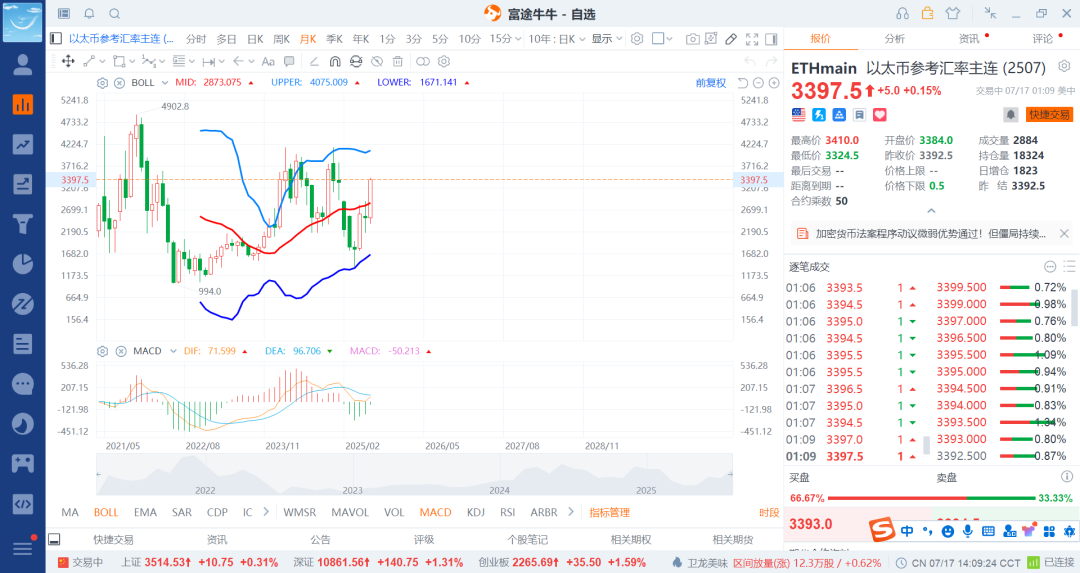Select the angle line drawing tool
Viewport: 1080px width, 573px height.
314,61
